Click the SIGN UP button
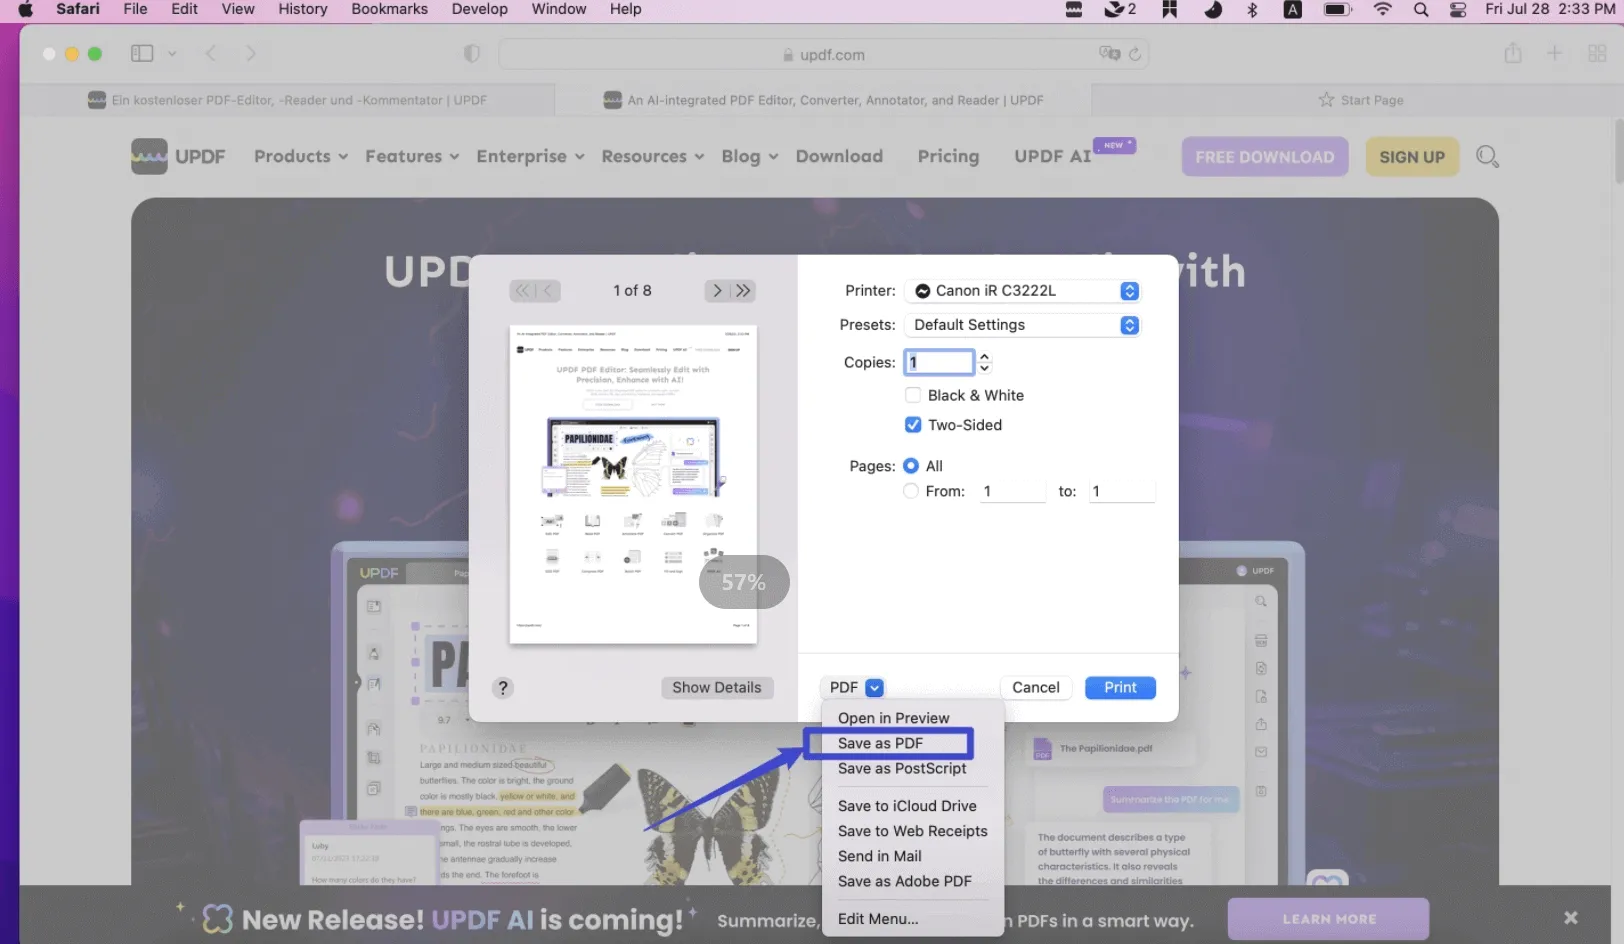Screen dimensions: 1624x944 [x=1412, y=157]
